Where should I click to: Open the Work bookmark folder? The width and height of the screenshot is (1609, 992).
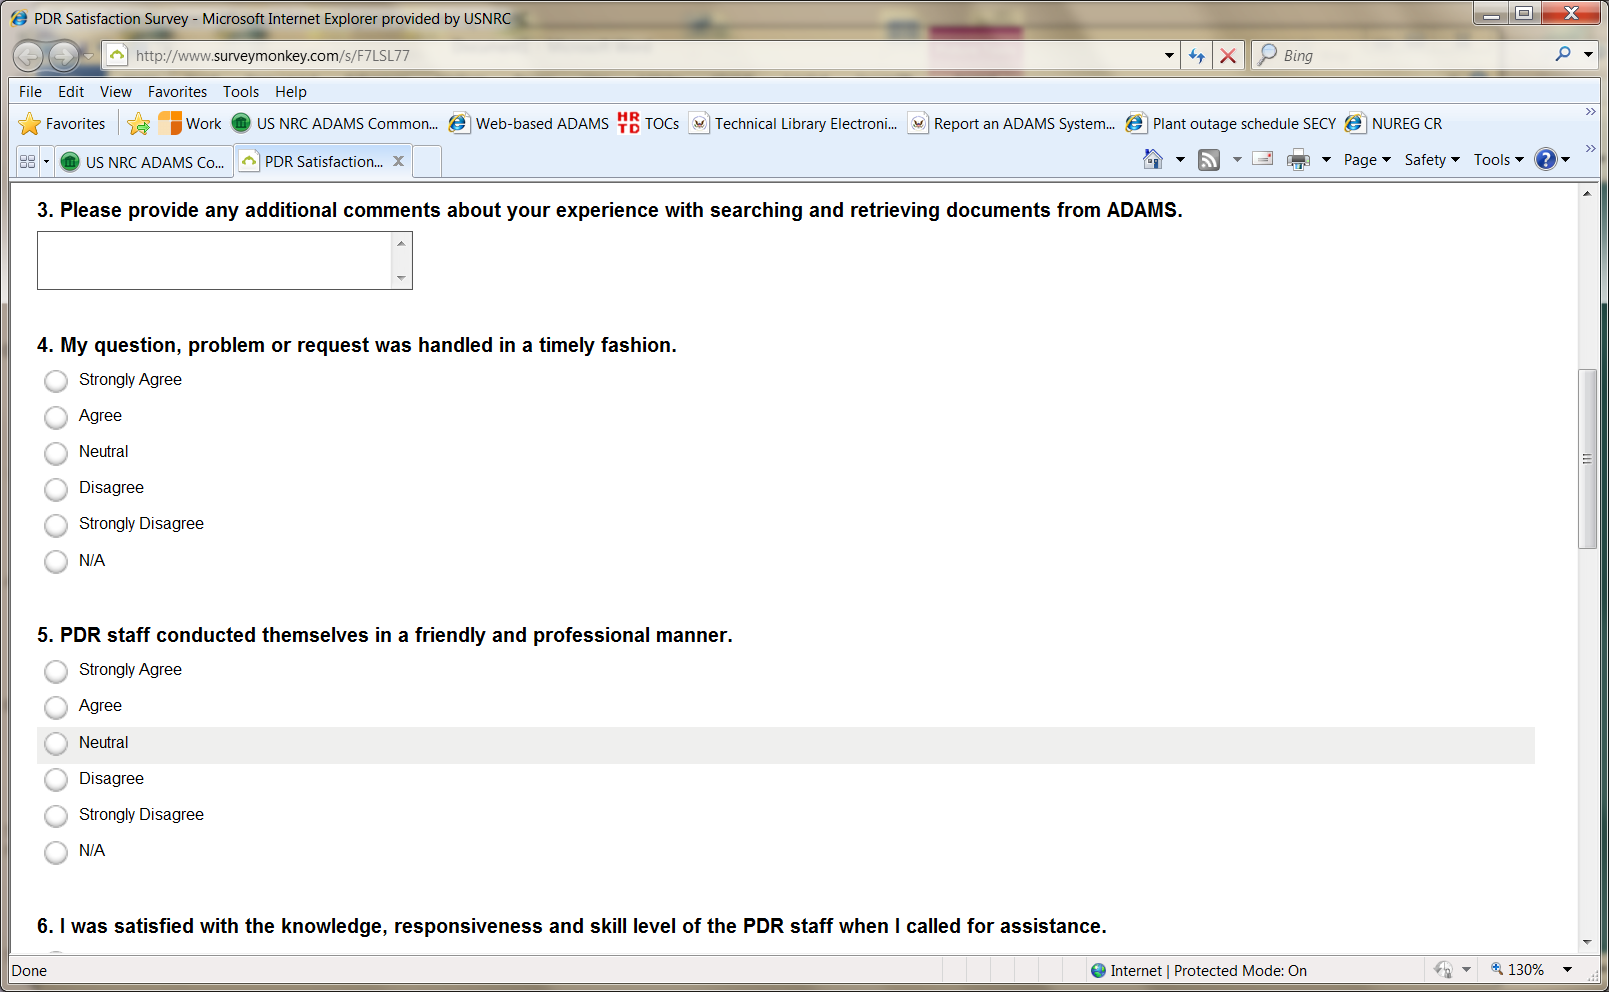[x=190, y=123]
